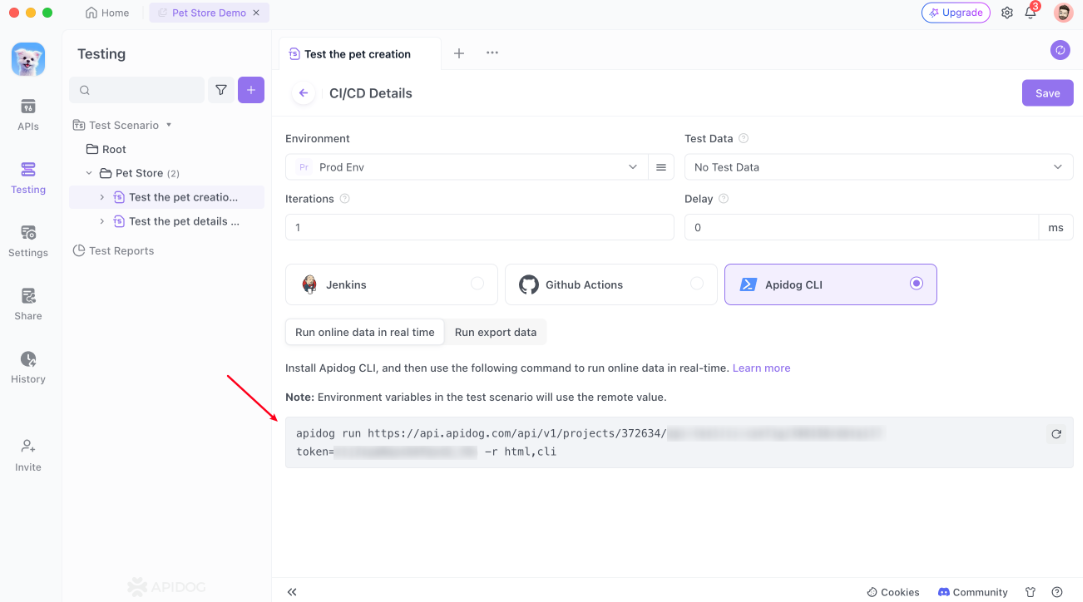
Task: Open the APIs panel in the sidebar
Action: [x=28, y=110]
